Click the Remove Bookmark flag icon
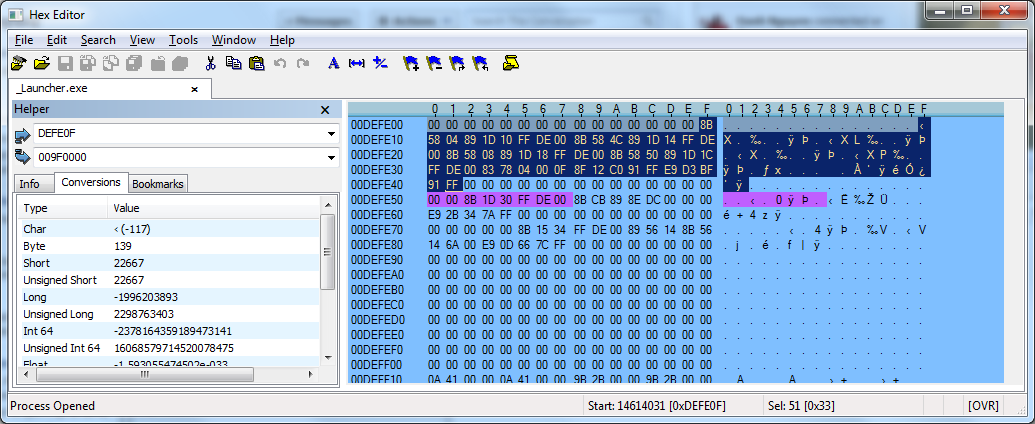Image resolution: width=1035 pixels, height=424 pixels. pyautogui.click(x=434, y=64)
